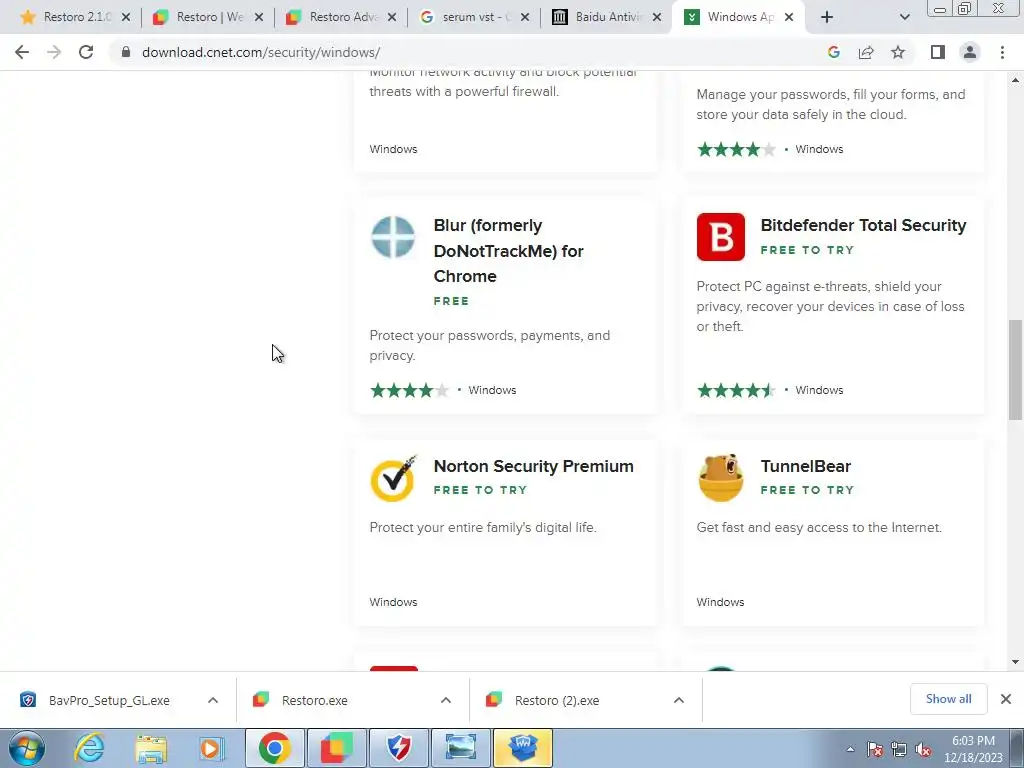
Task: Open the Google icon in the address bar
Action: pyautogui.click(x=833, y=52)
